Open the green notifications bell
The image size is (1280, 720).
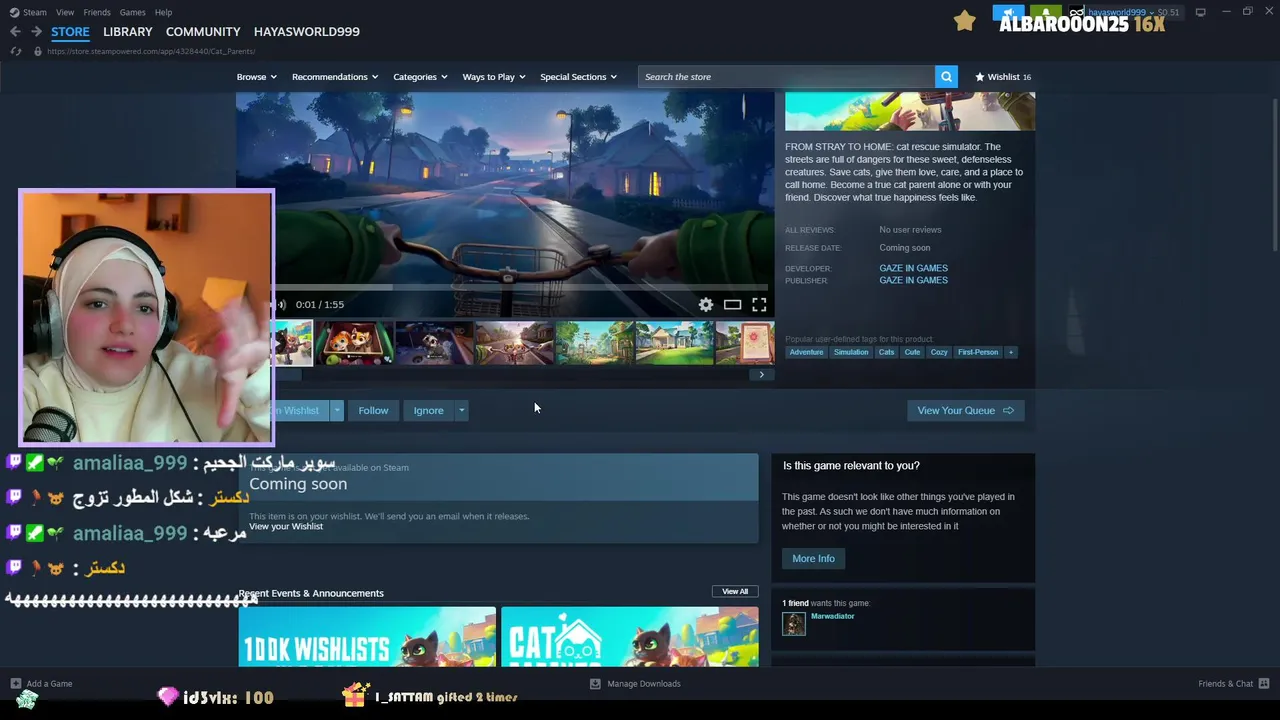pos(1045,13)
